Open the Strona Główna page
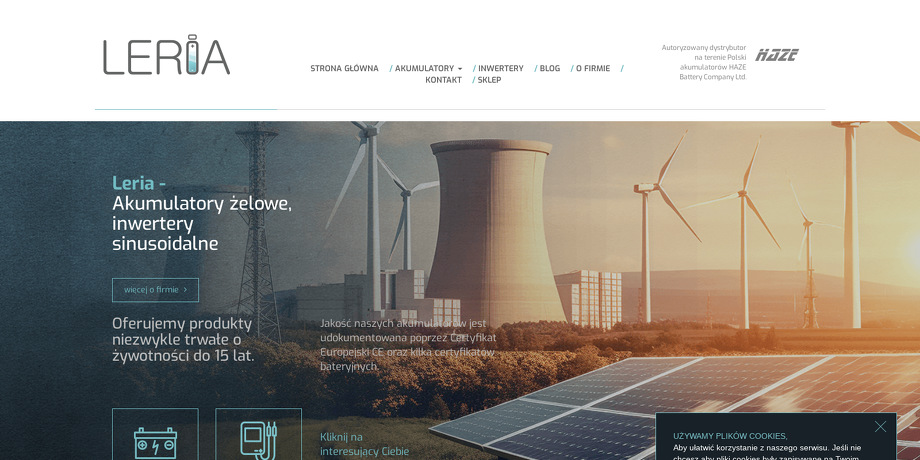Viewport: 920px width, 460px height. [x=344, y=69]
